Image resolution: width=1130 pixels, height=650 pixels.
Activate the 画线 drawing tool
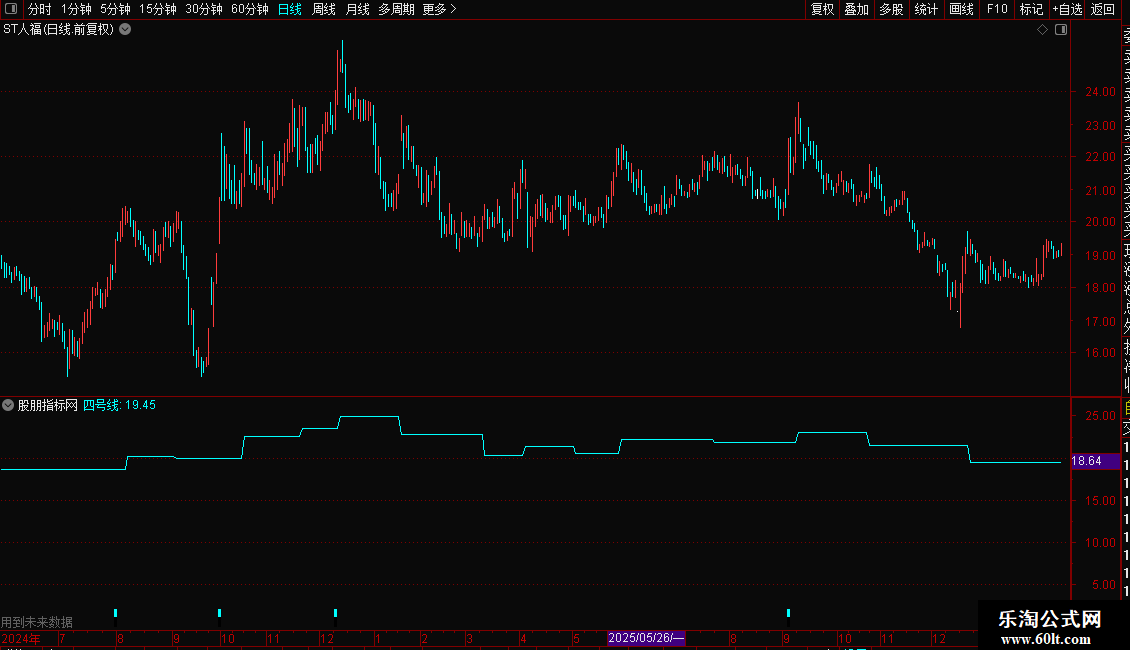point(961,9)
